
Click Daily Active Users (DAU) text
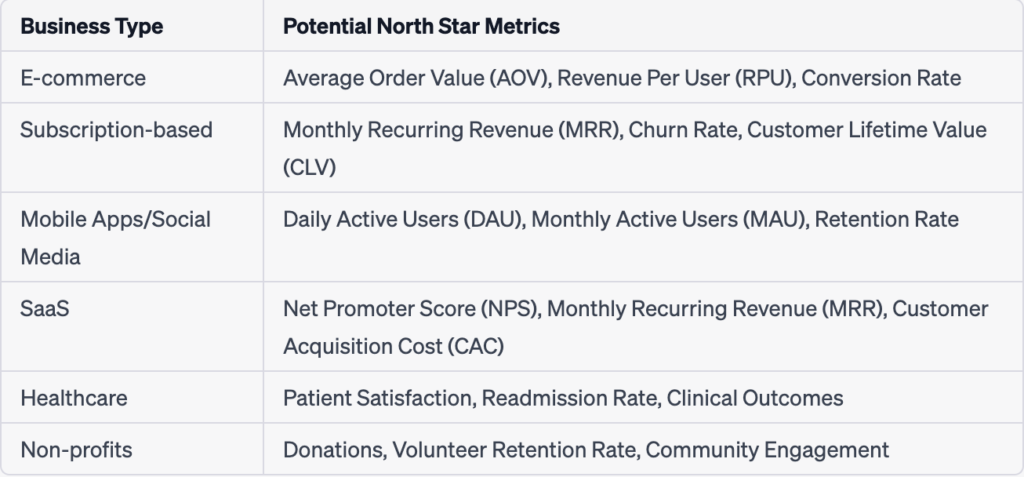(x=403, y=220)
